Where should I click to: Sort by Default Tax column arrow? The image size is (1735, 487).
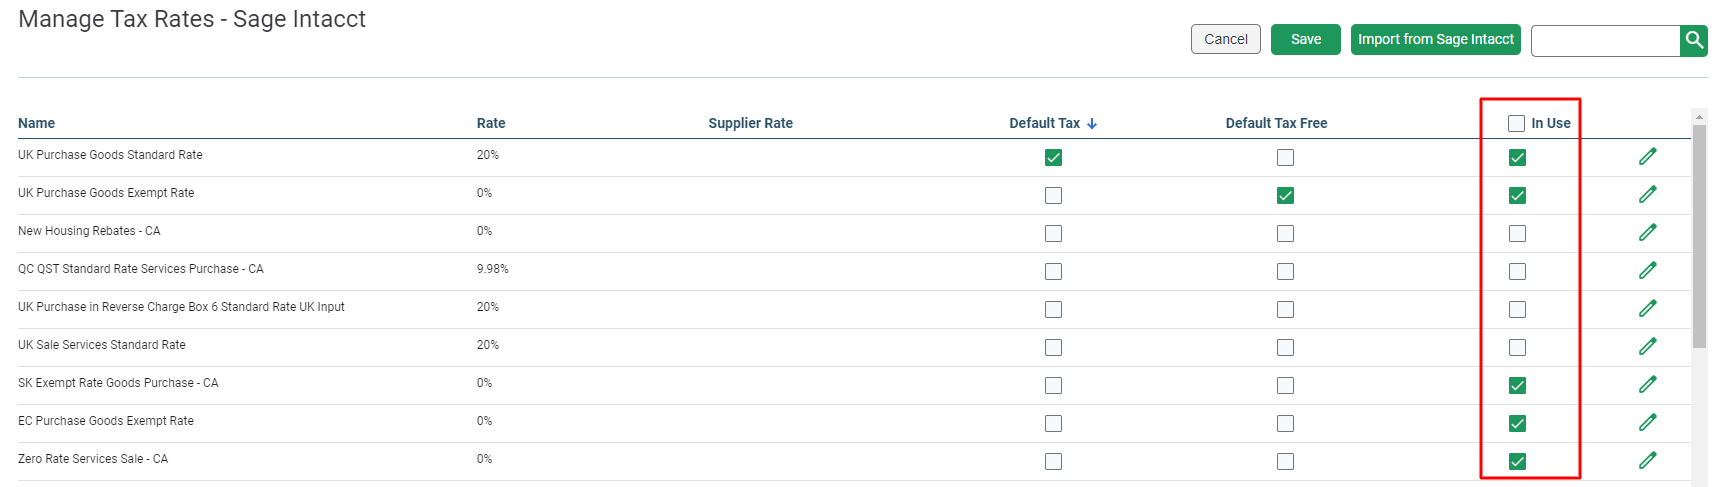click(1092, 123)
